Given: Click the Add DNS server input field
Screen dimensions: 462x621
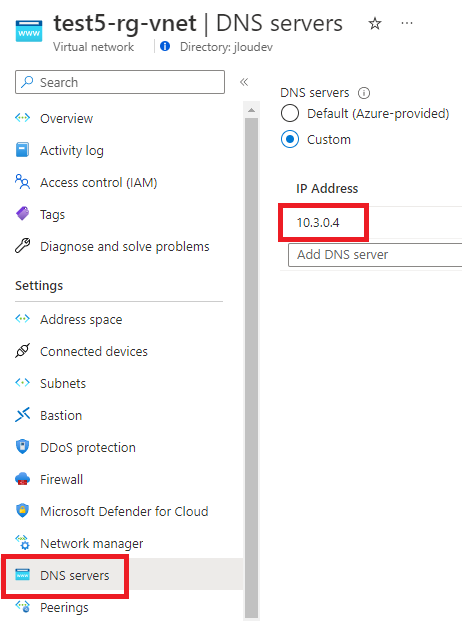Looking at the screenshot, I should pos(375,255).
